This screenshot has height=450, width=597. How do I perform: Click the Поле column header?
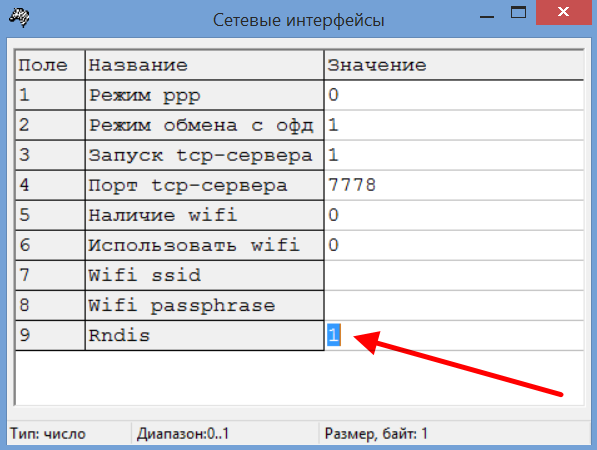[x=50, y=65]
